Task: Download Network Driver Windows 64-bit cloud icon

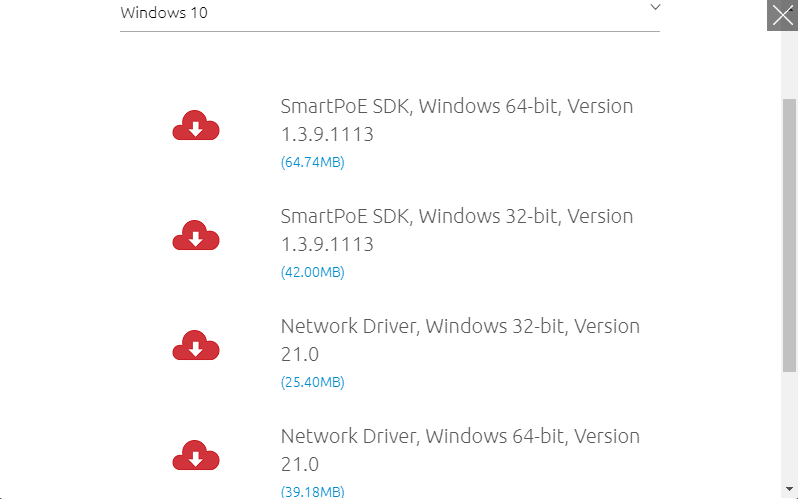Action: (196, 455)
